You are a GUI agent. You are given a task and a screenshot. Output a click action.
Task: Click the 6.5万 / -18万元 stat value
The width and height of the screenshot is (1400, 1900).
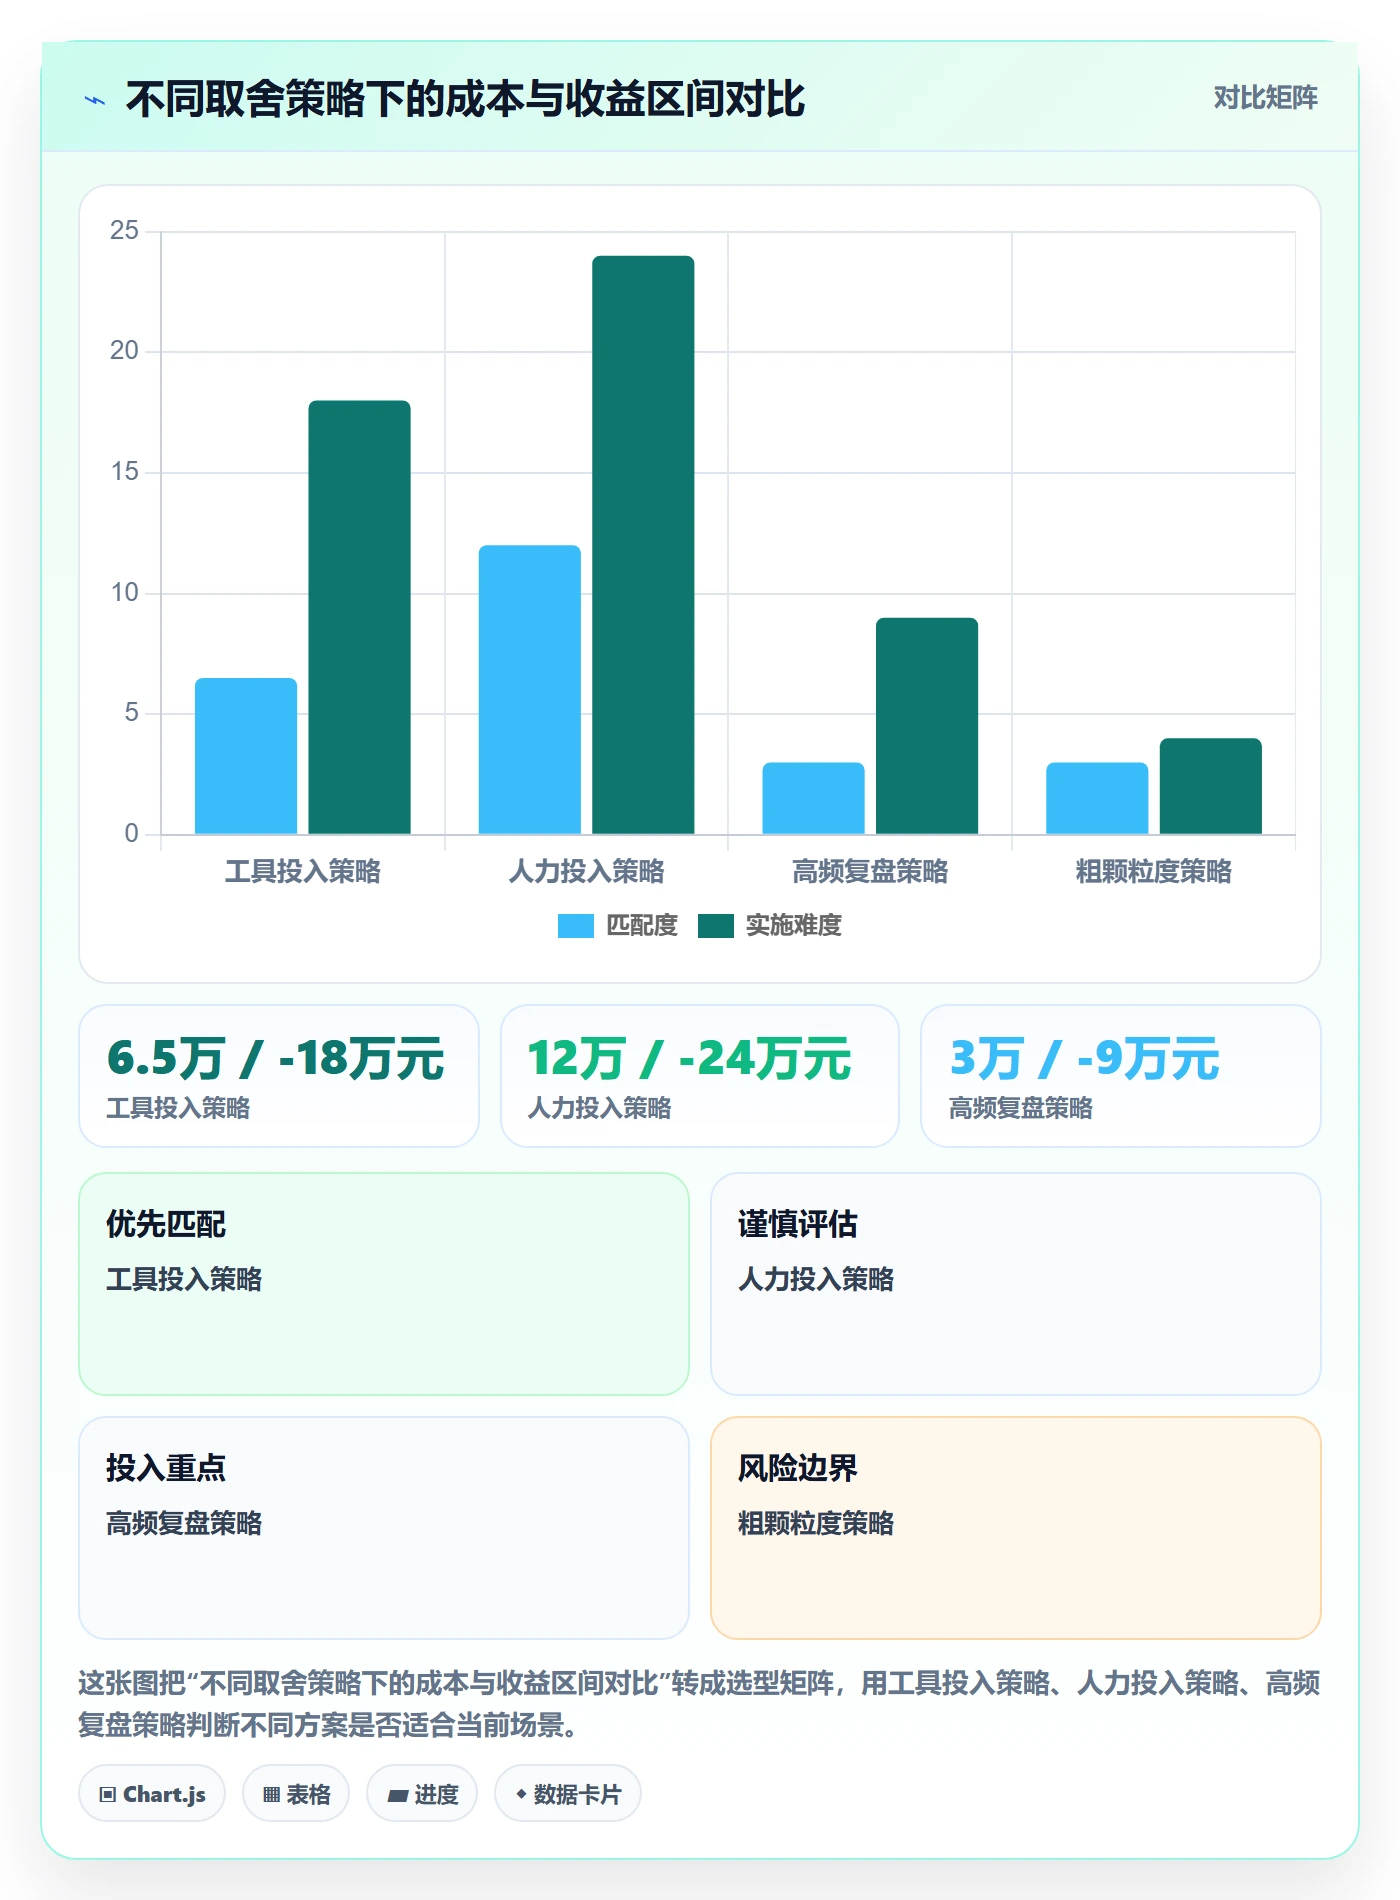click(x=276, y=1059)
